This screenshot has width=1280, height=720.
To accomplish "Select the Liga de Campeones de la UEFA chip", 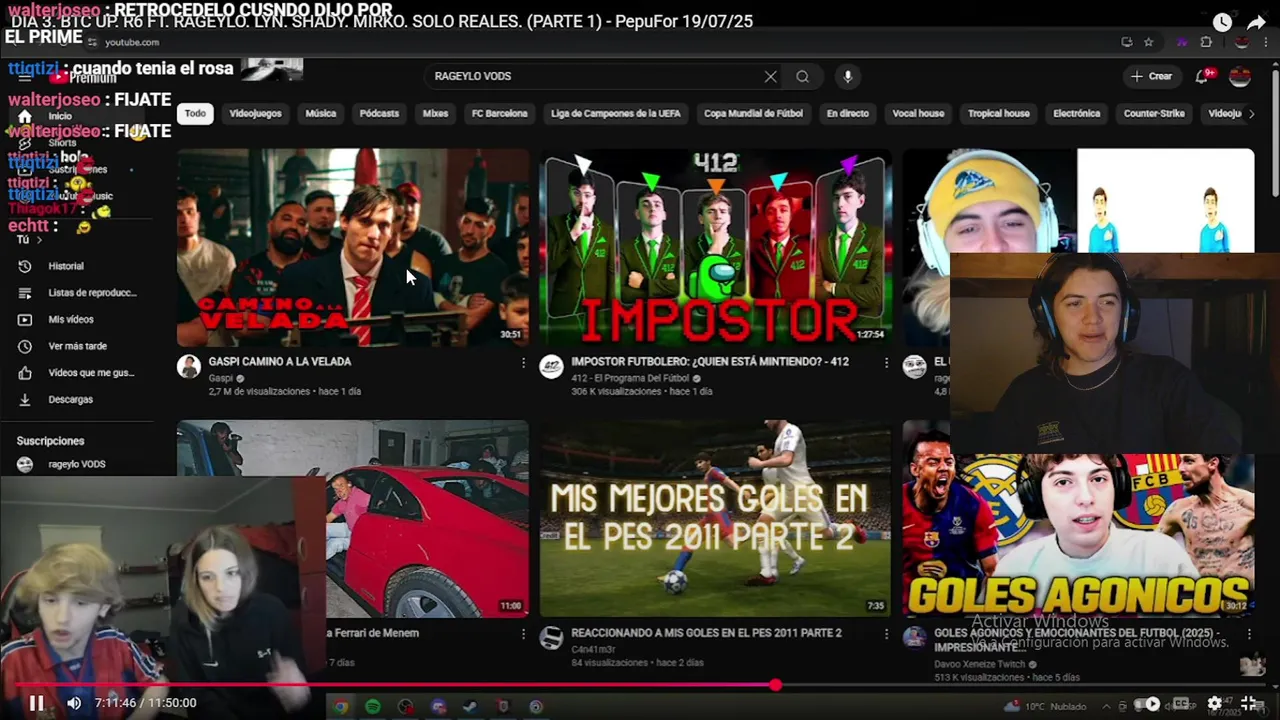I will 615,113.
